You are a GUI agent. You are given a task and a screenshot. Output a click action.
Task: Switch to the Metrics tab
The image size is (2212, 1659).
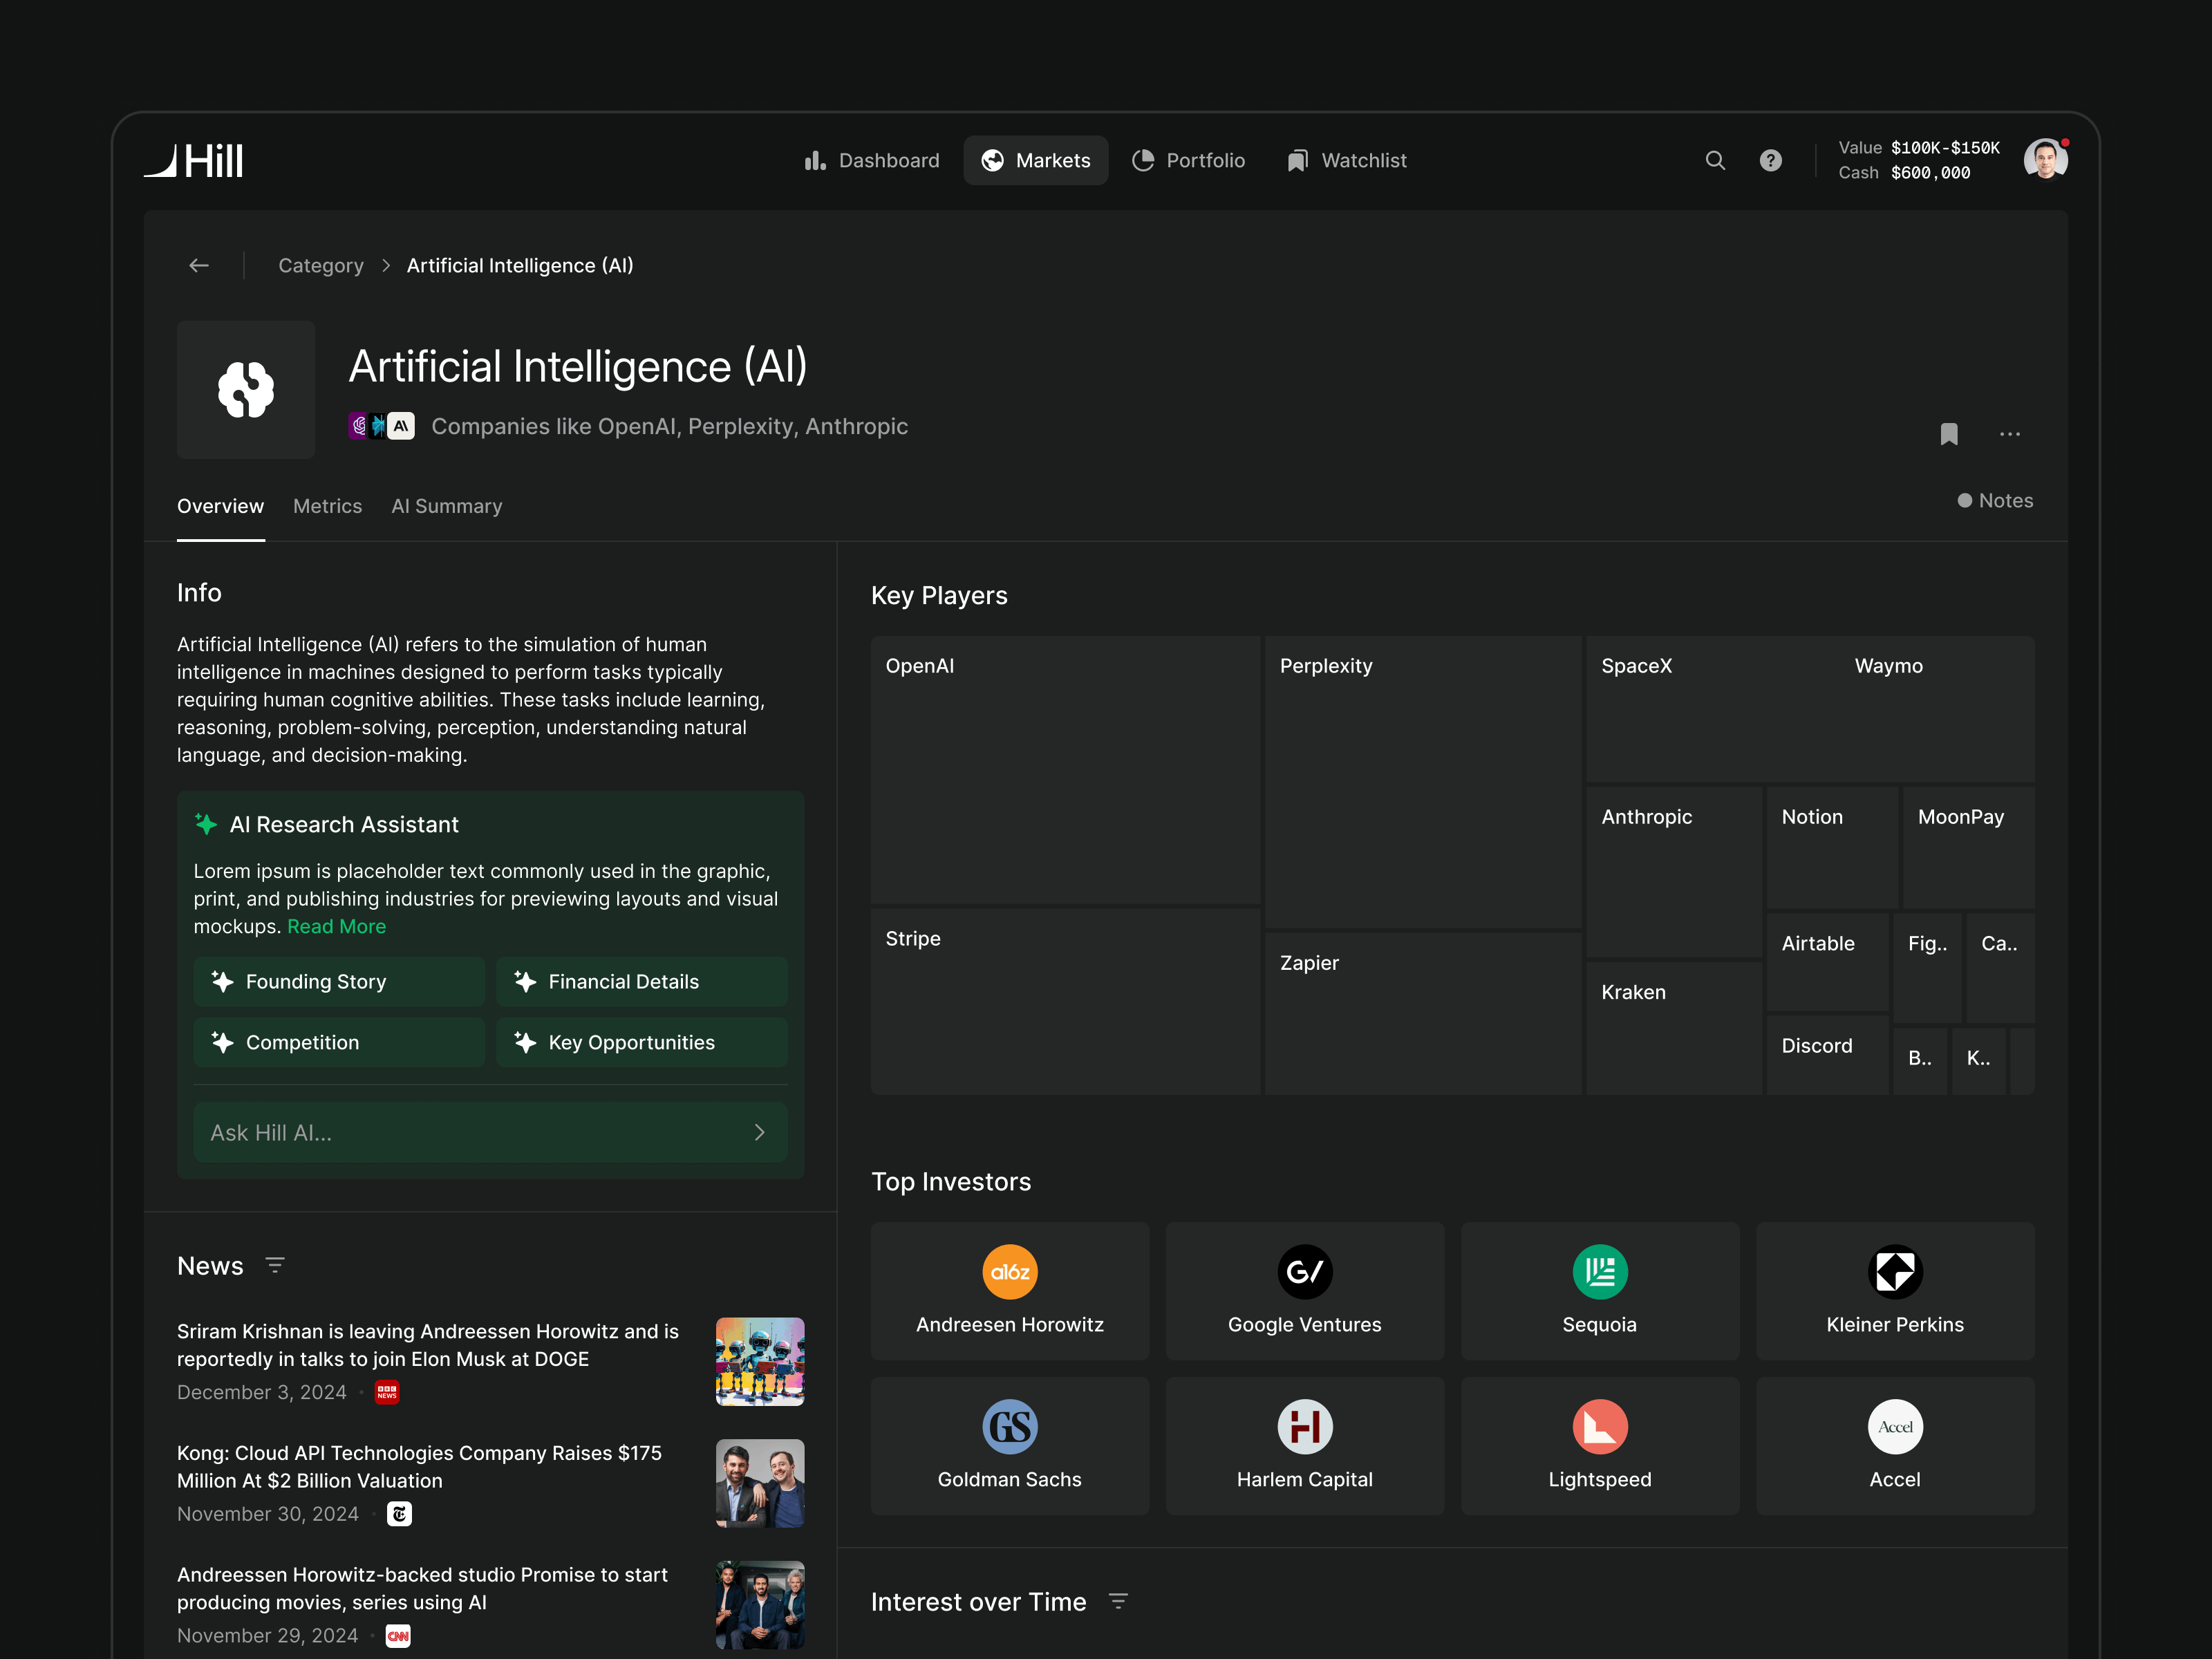(327, 506)
